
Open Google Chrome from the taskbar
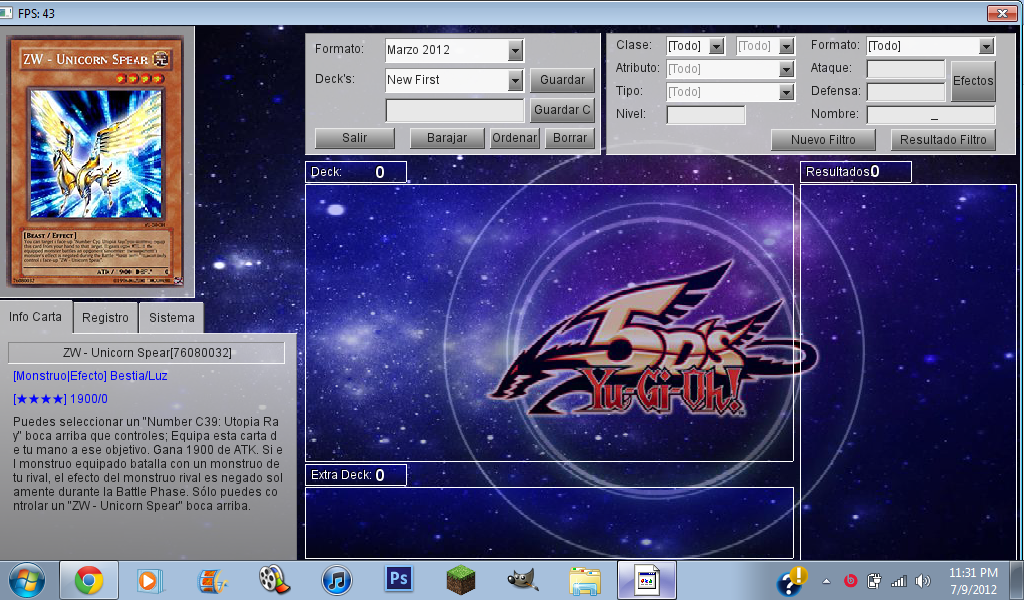point(89,580)
